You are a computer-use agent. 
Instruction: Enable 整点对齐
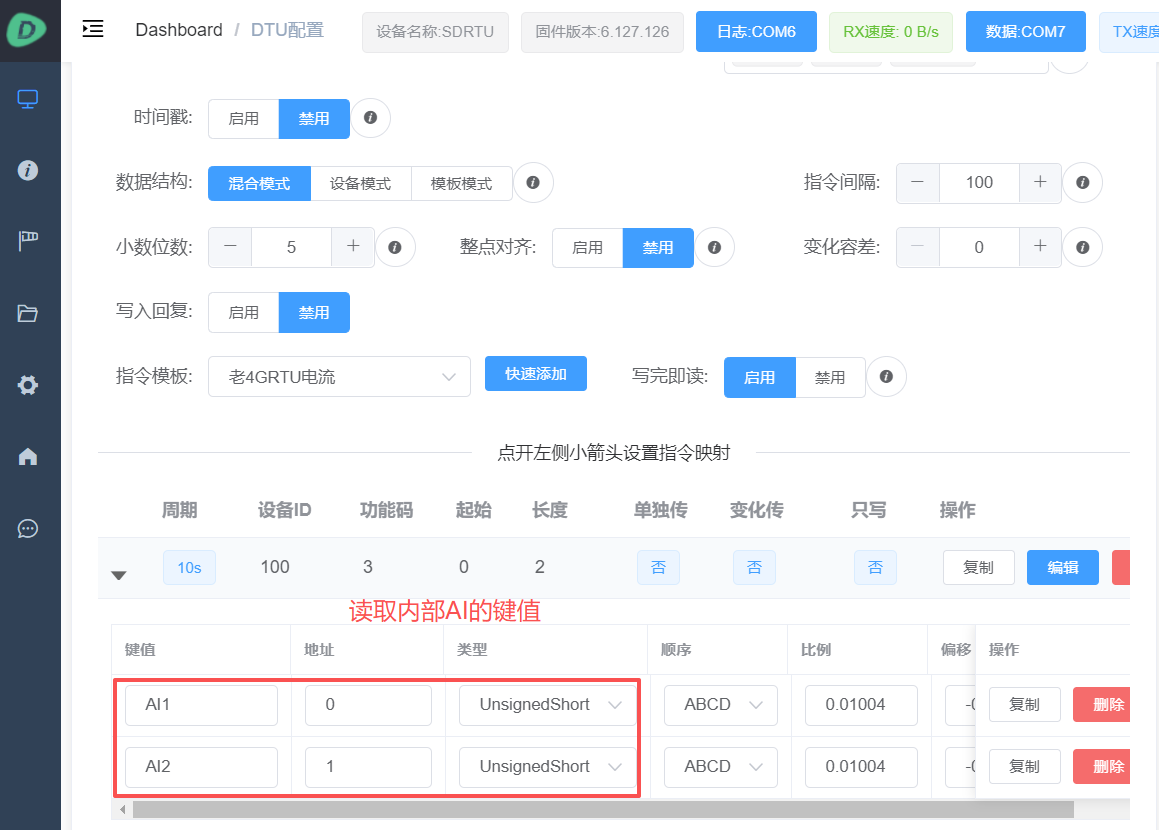click(x=587, y=247)
